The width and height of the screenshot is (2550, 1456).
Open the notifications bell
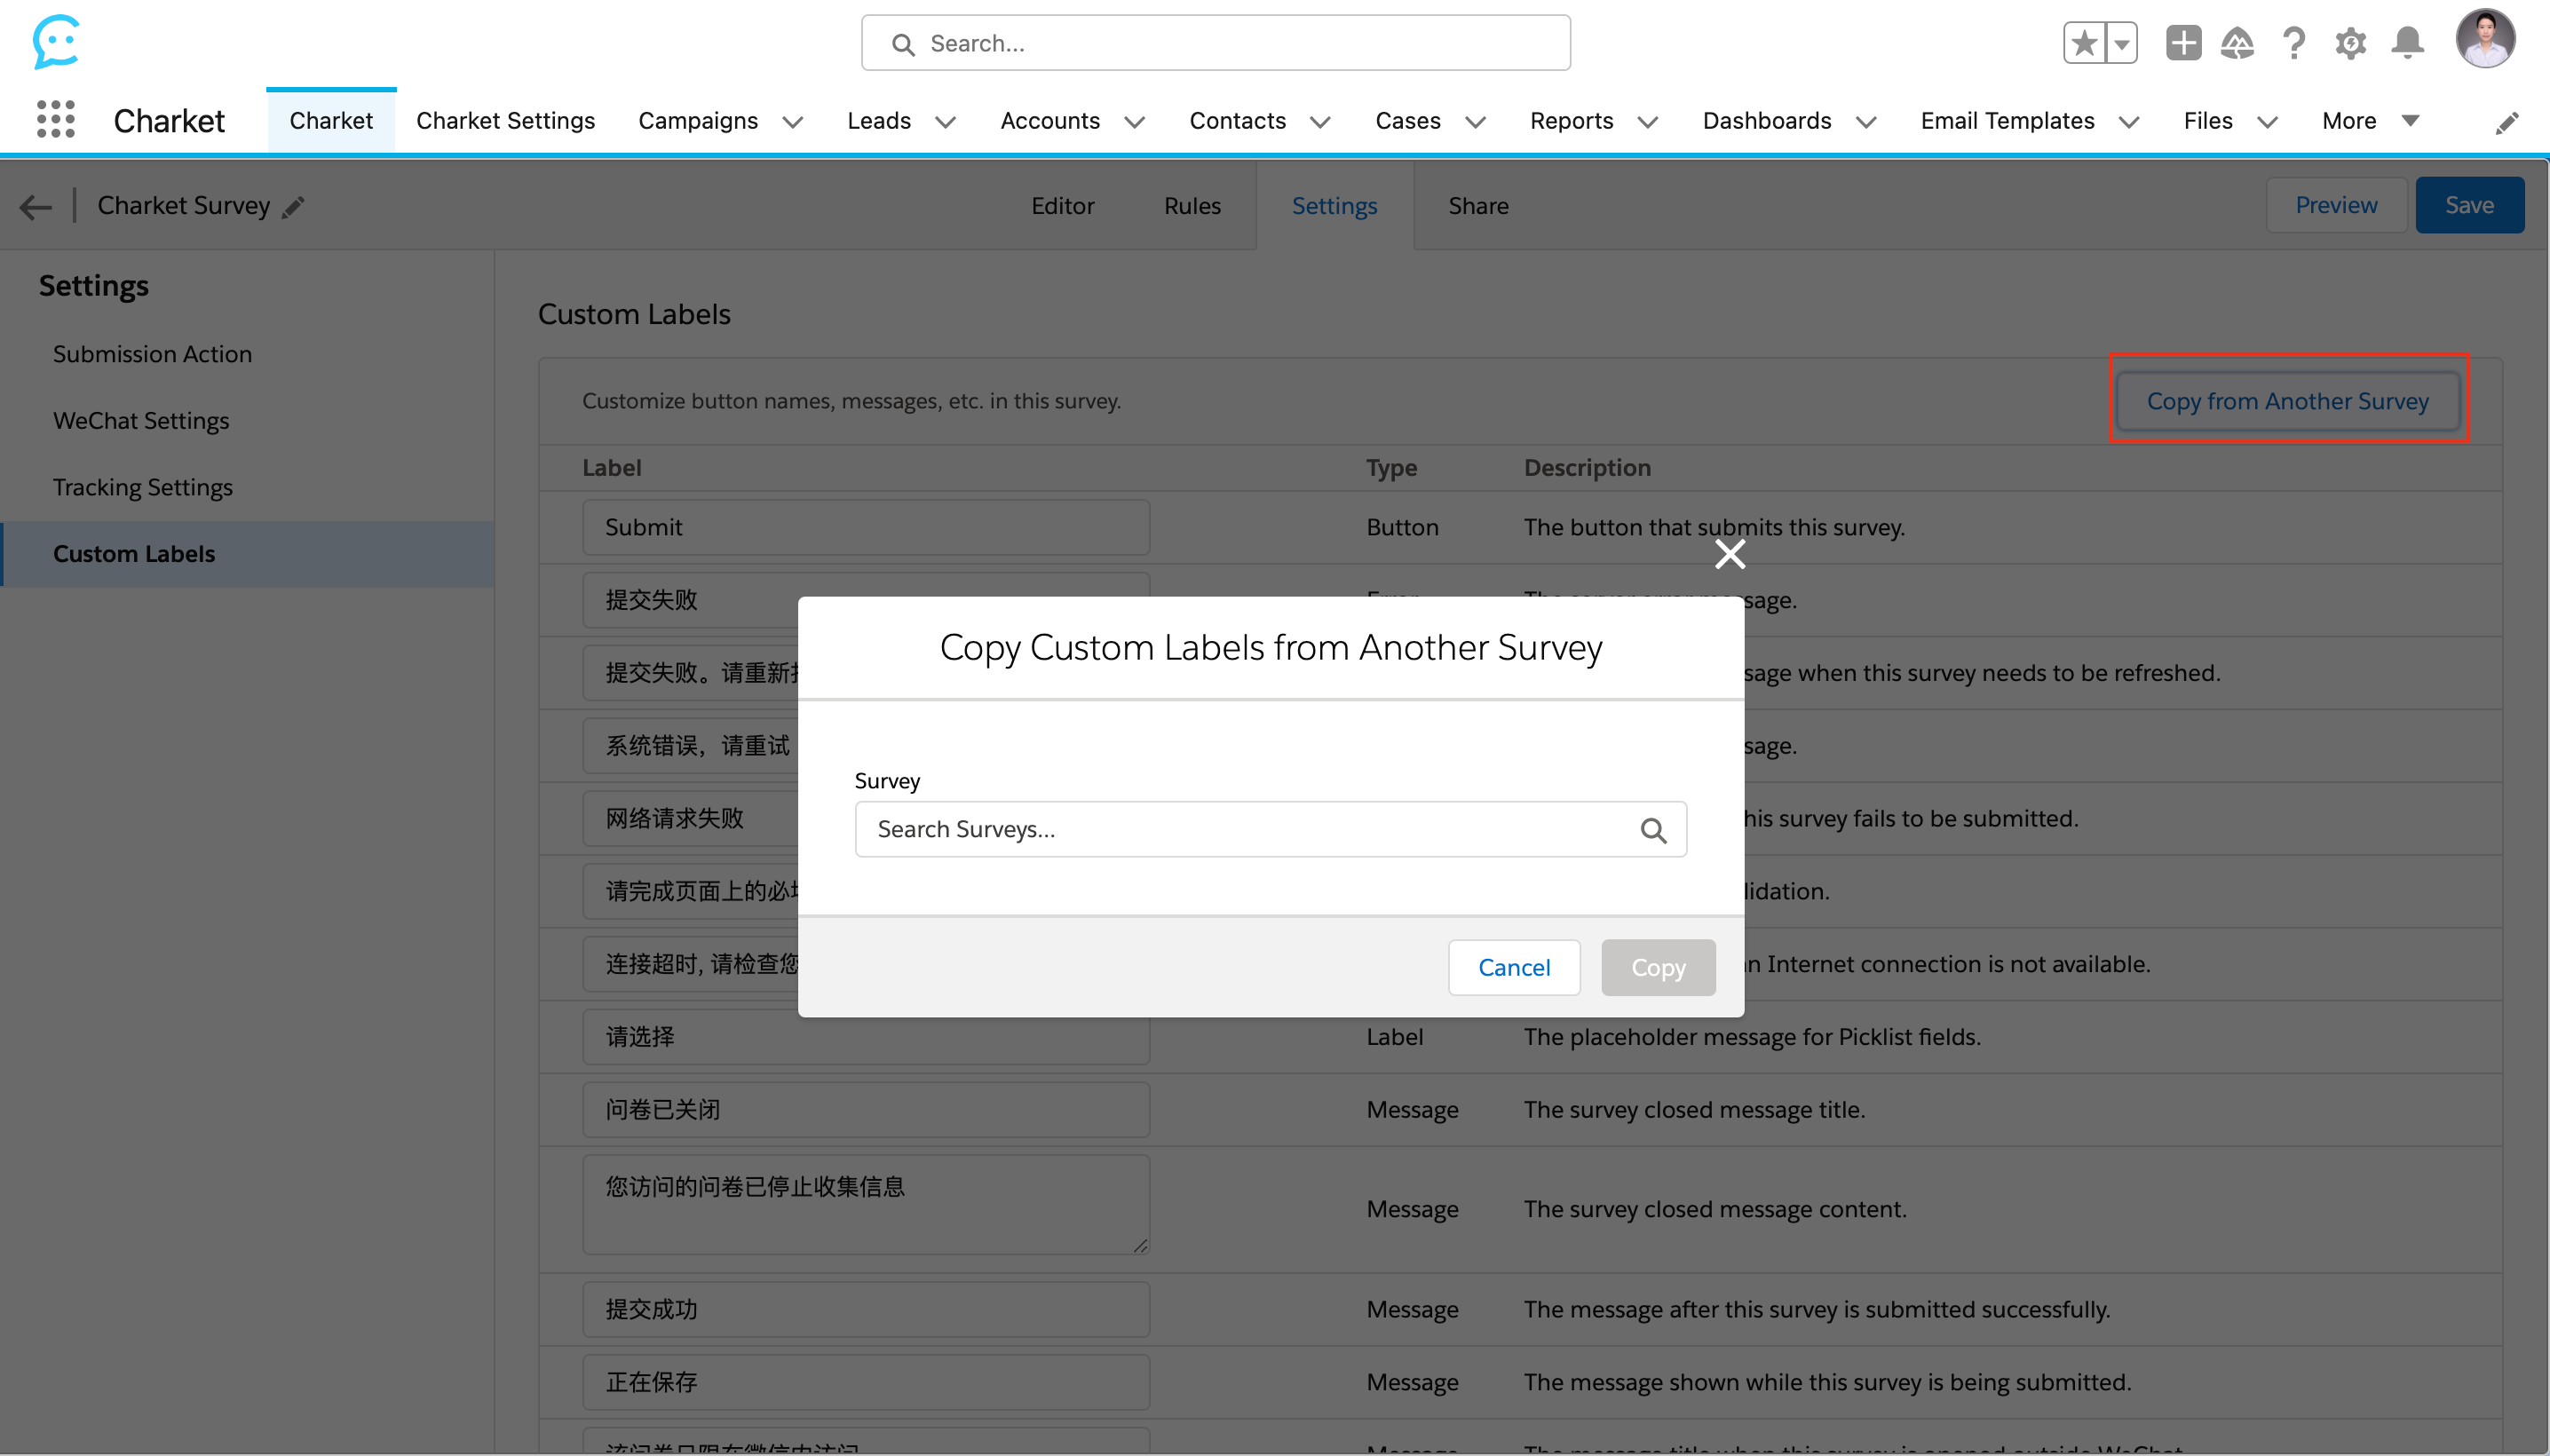point(2407,43)
